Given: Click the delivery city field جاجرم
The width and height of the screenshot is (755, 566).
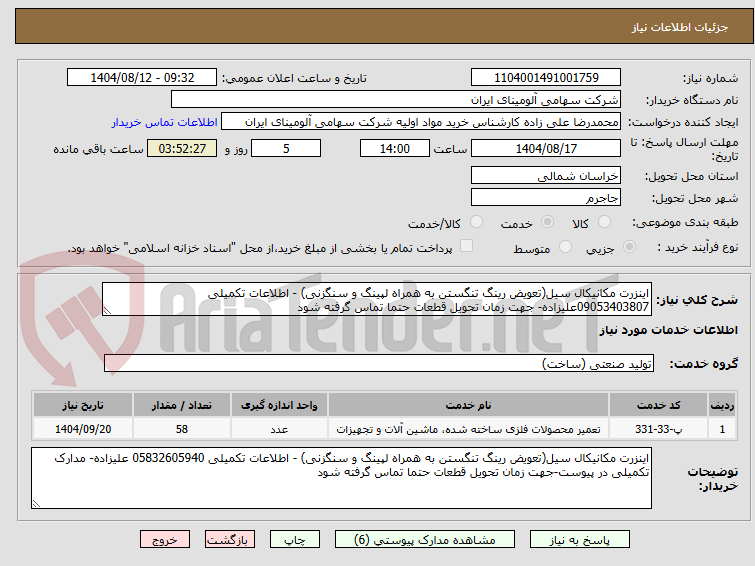Looking at the screenshot, I should tap(546, 197).
